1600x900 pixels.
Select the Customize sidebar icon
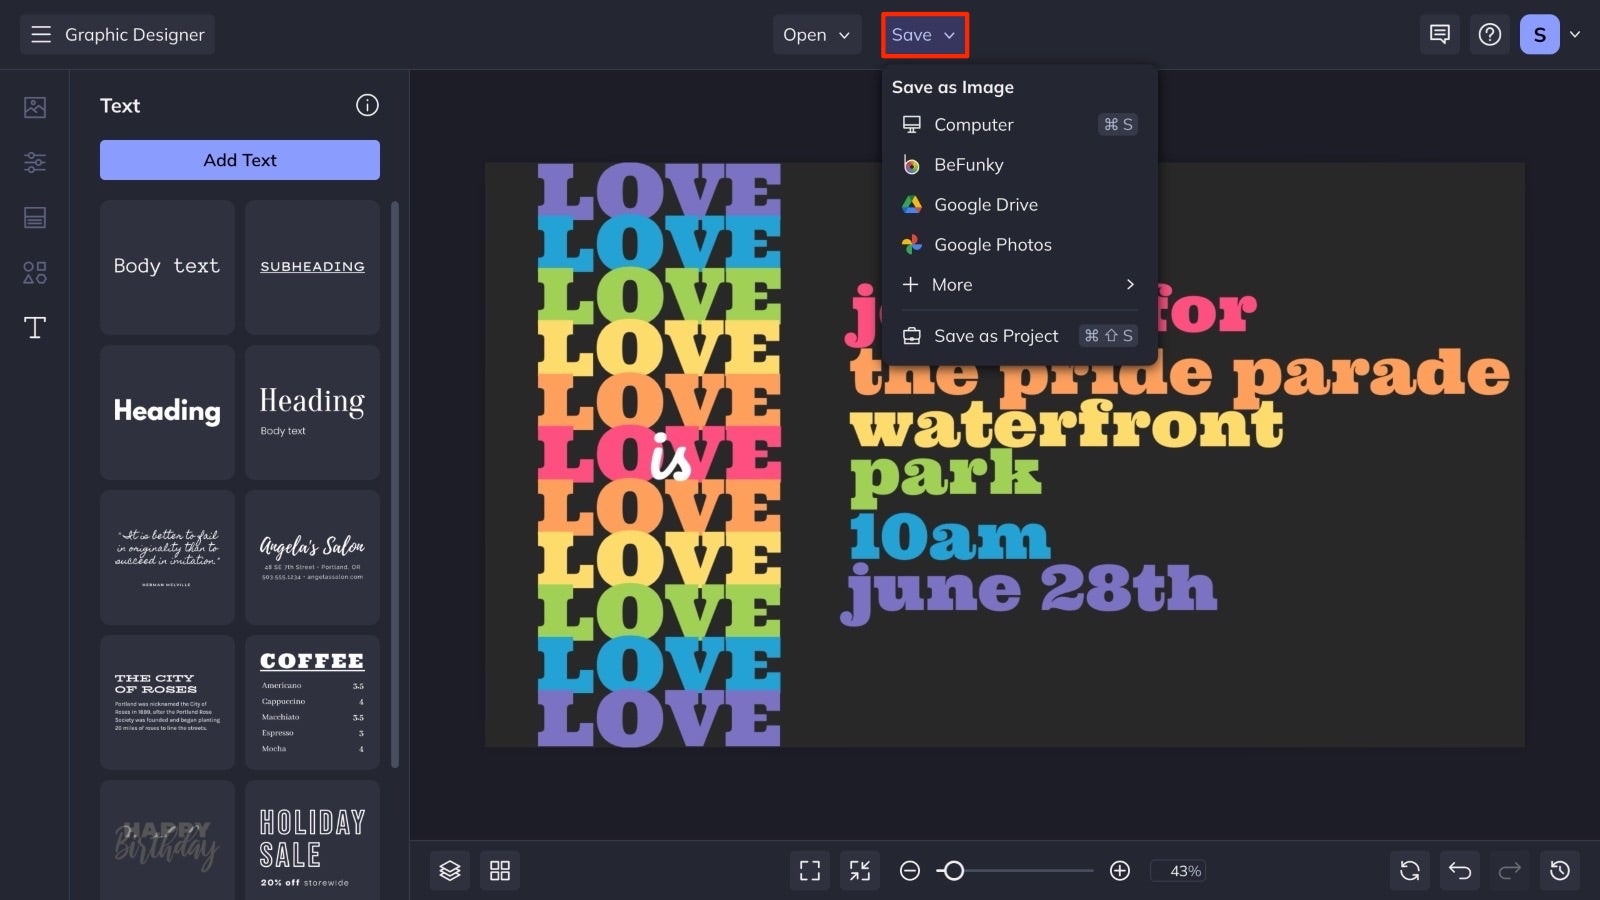[34, 162]
